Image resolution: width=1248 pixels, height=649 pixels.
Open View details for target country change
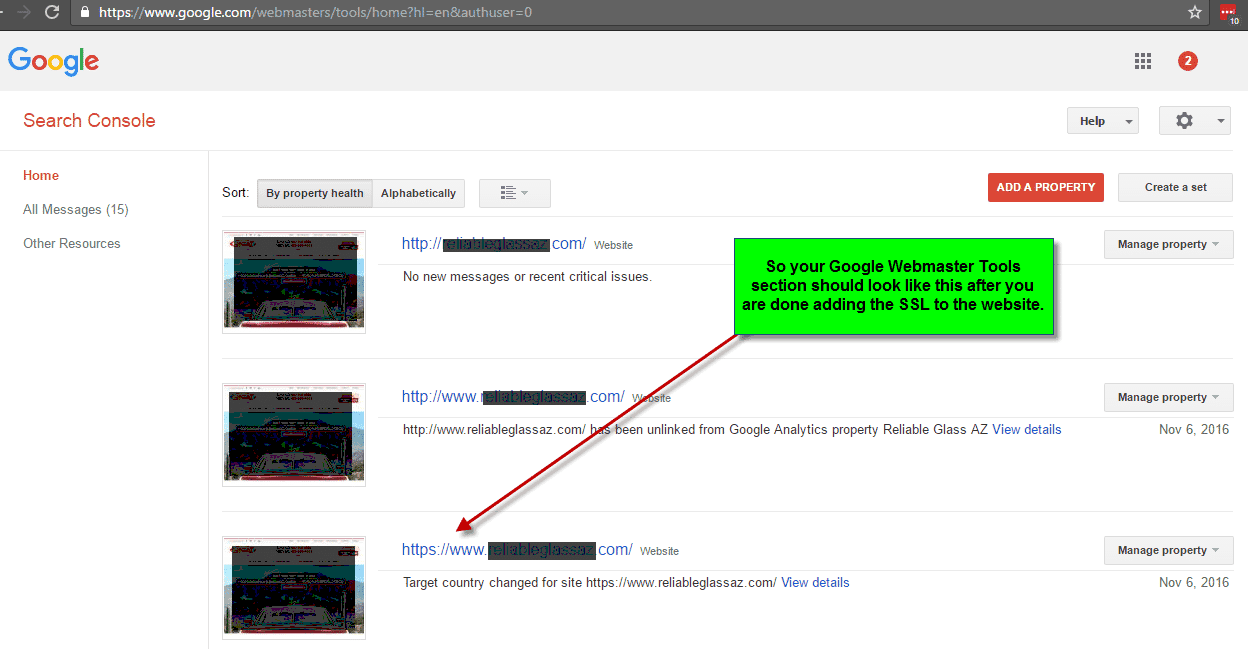(x=815, y=582)
